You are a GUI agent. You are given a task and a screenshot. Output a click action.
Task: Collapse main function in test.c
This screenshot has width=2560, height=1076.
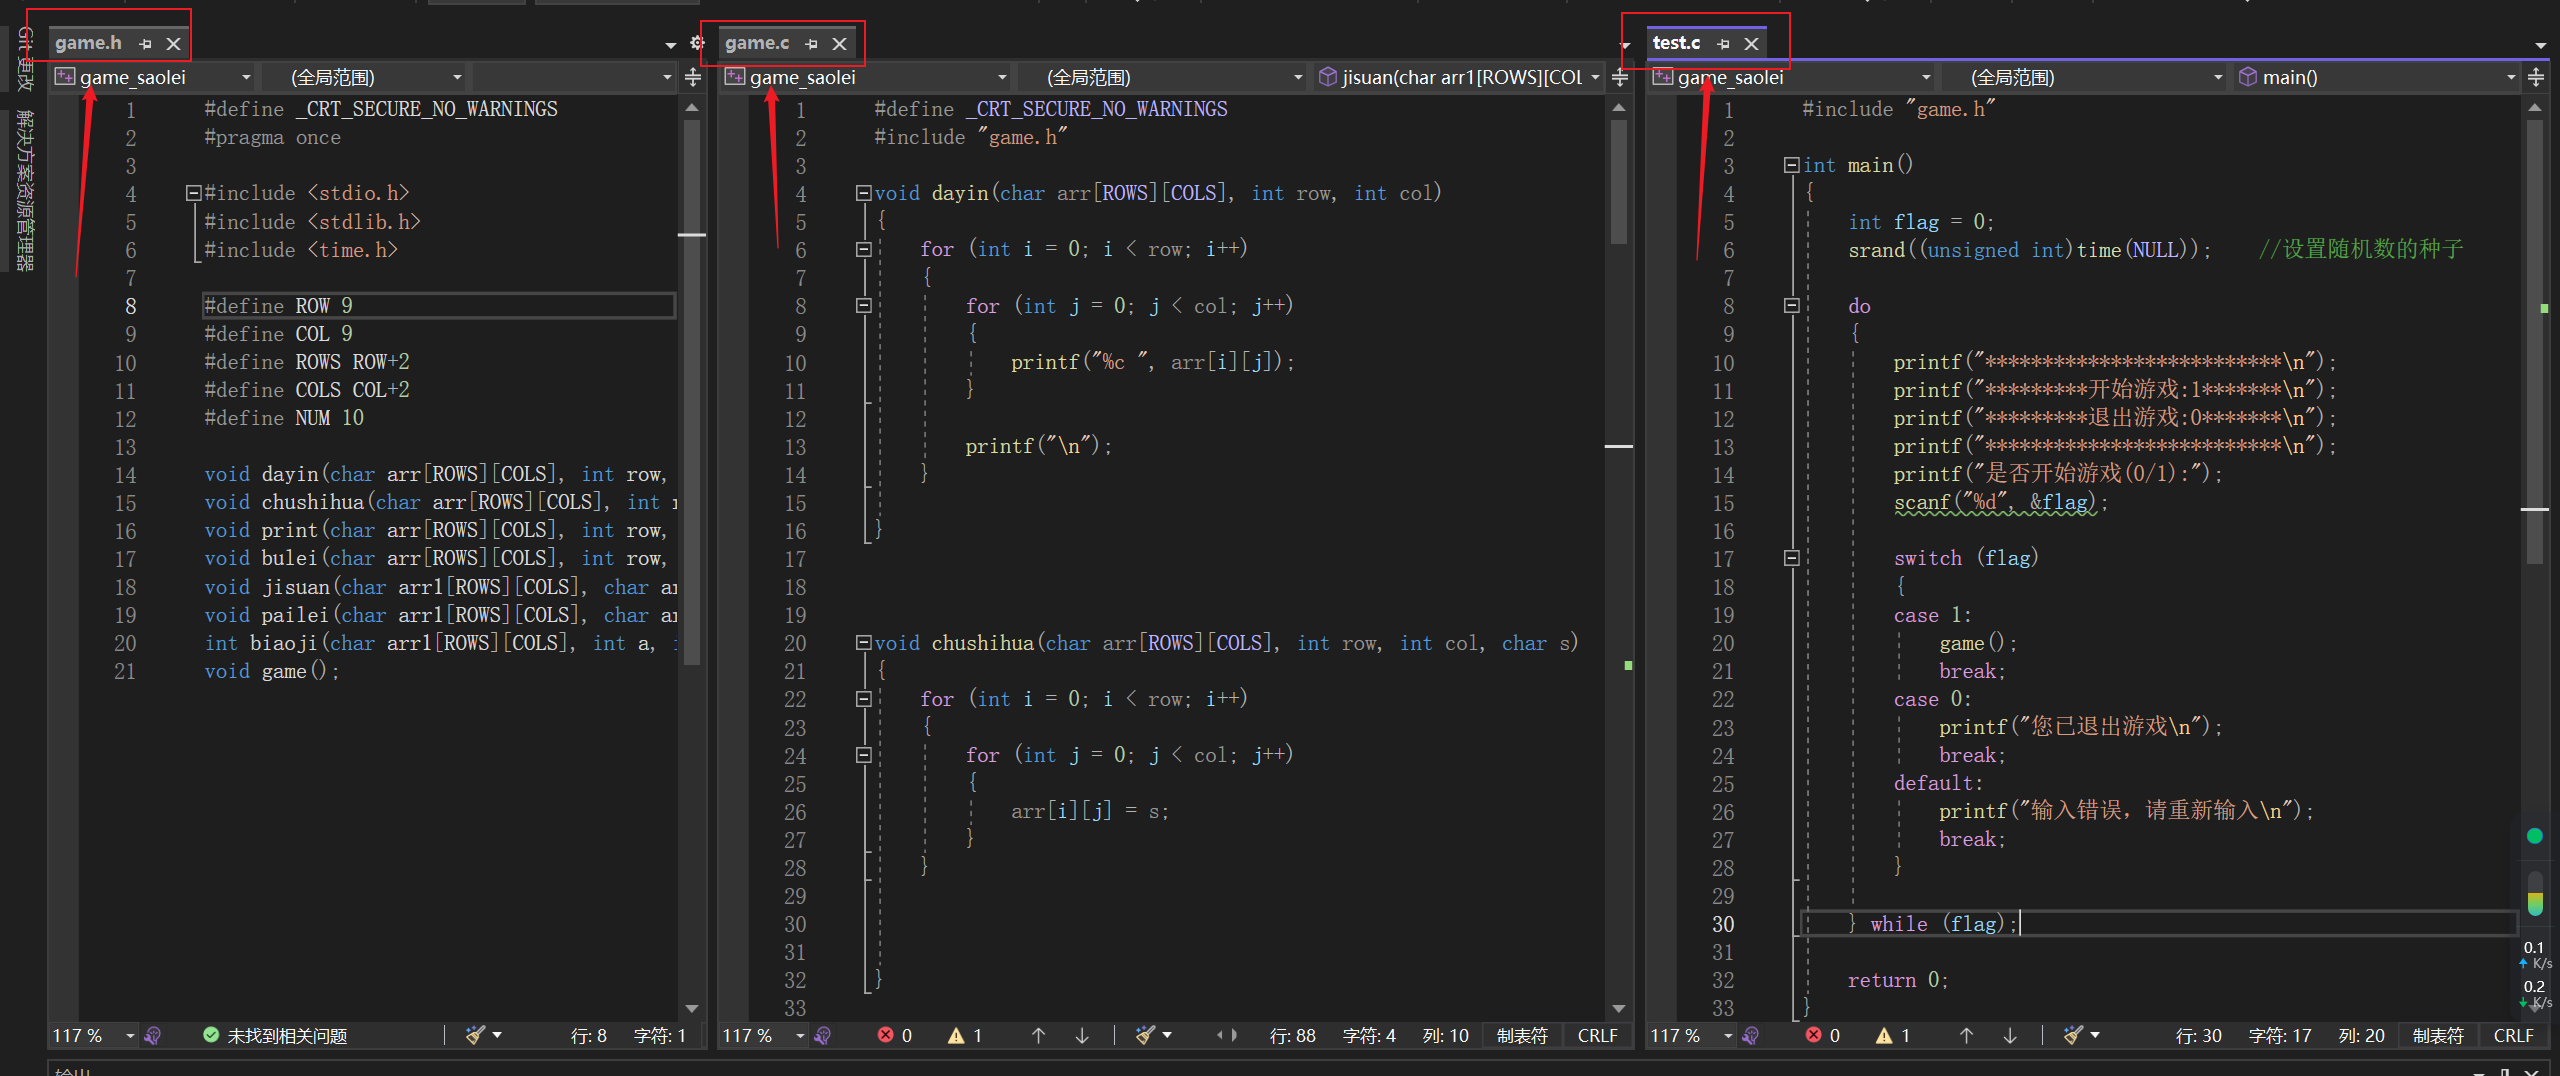pos(1791,166)
